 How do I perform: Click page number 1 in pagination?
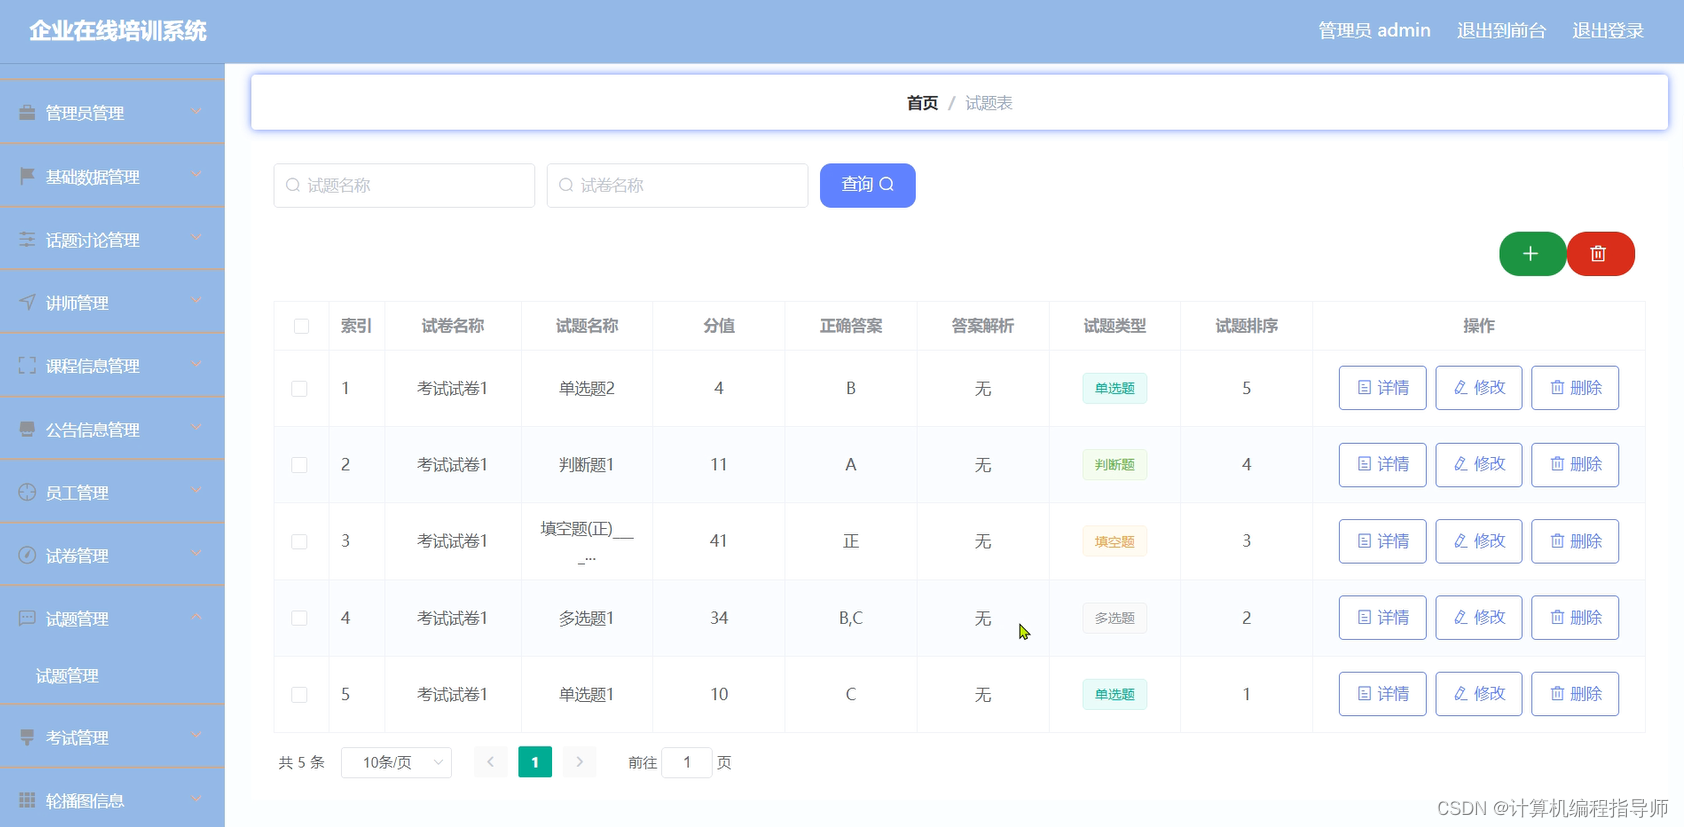click(x=535, y=762)
